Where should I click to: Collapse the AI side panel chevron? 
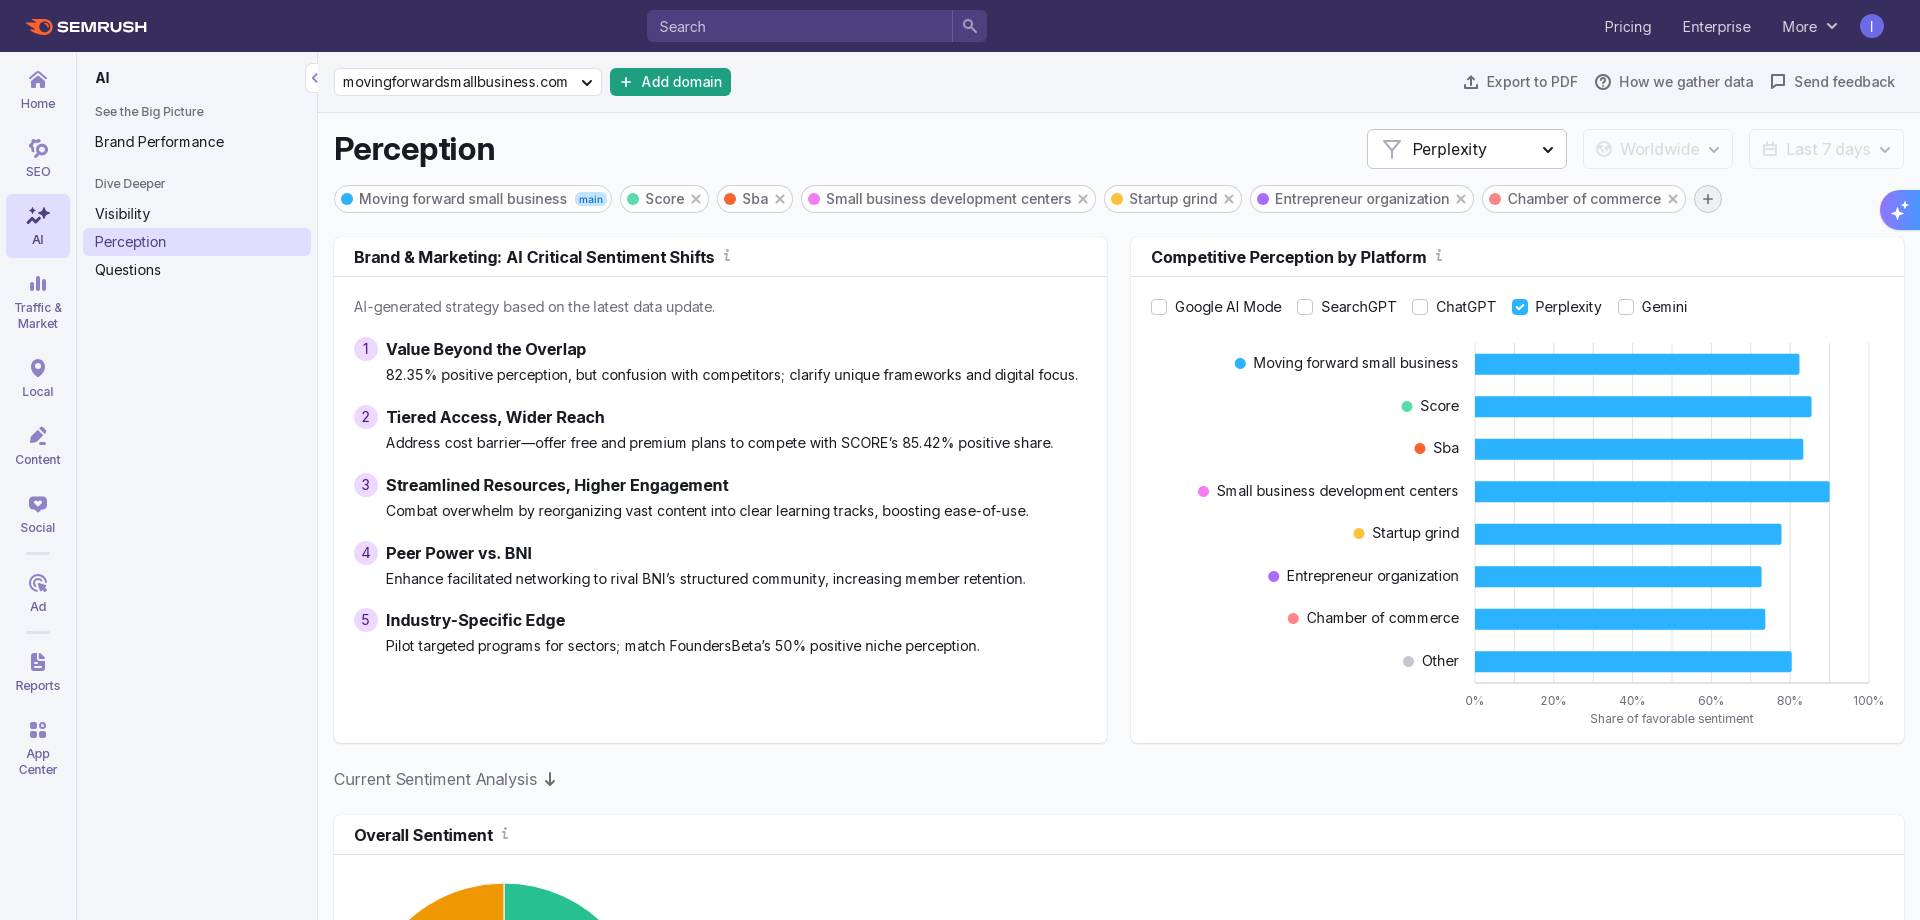coord(314,78)
